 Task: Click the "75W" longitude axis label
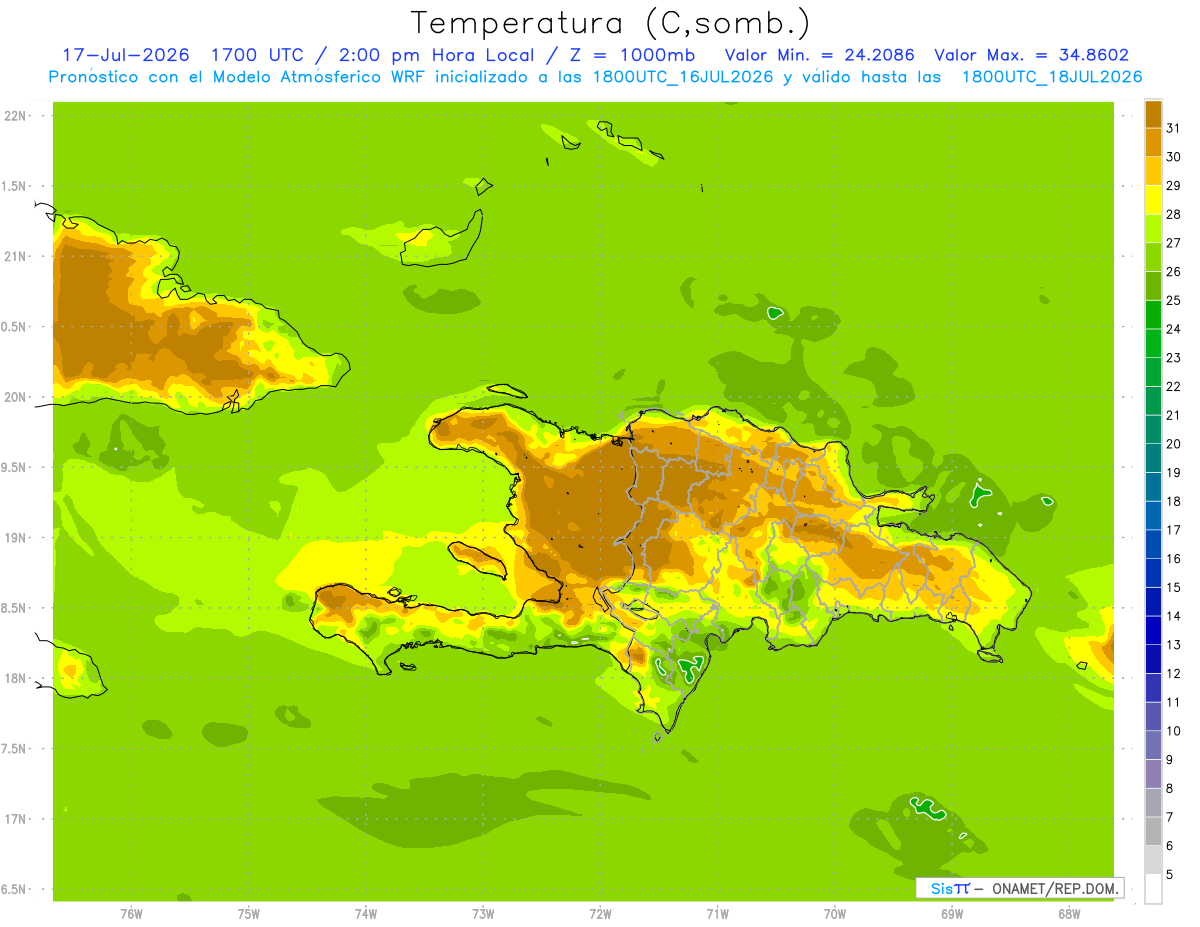(x=249, y=914)
